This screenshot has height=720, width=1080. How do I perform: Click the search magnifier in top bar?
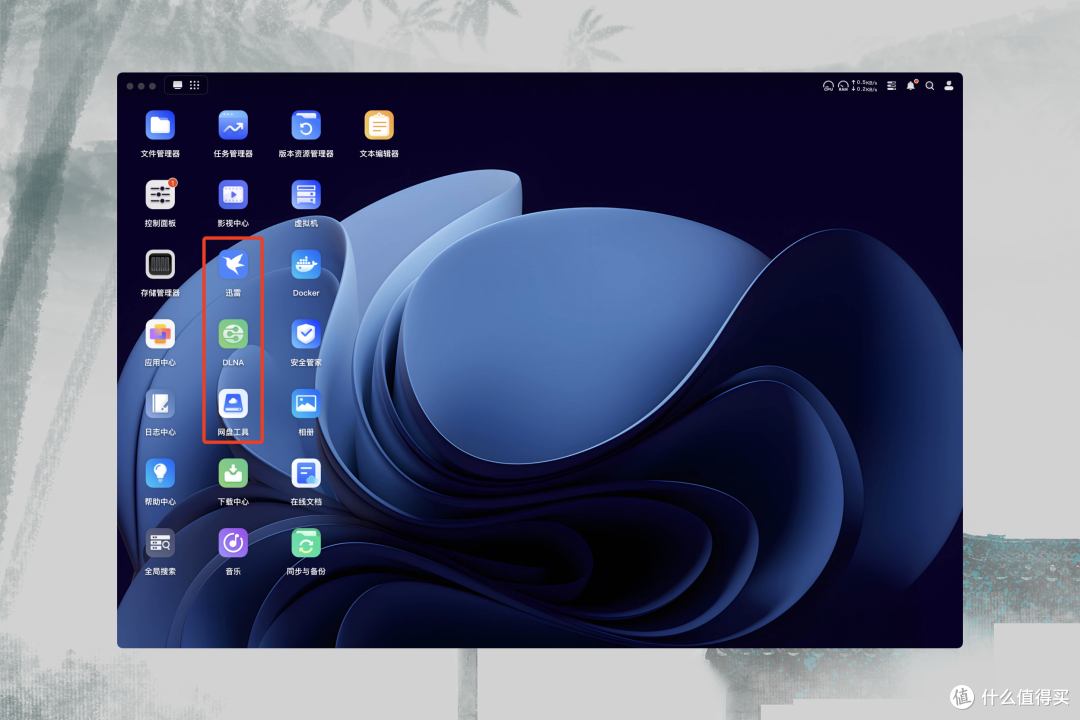(x=930, y=85)
